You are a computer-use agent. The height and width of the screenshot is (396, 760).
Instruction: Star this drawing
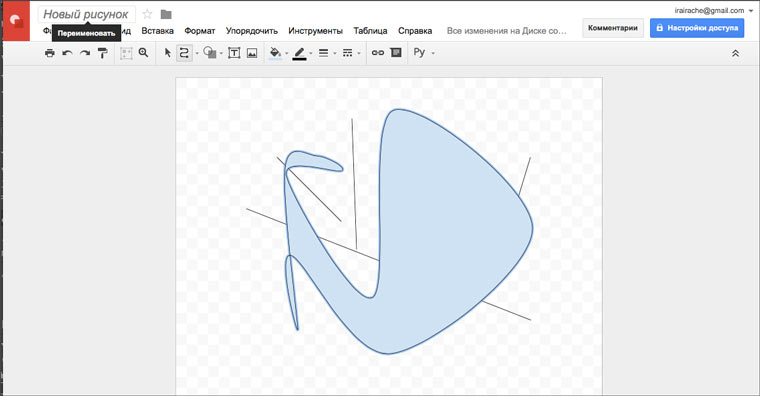[147, 15]
